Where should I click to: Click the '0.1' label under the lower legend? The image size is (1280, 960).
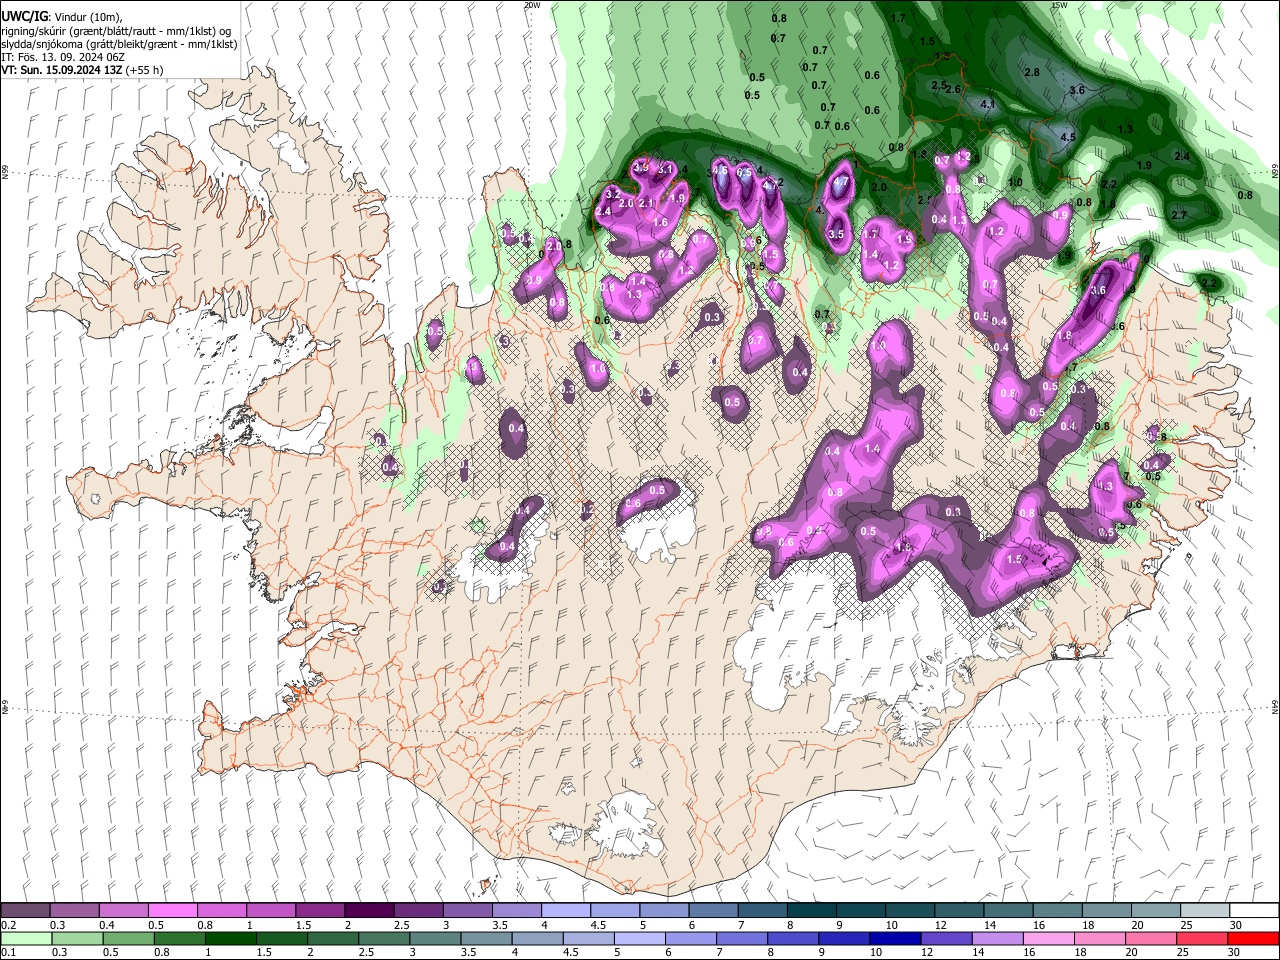tap(7, 953)
